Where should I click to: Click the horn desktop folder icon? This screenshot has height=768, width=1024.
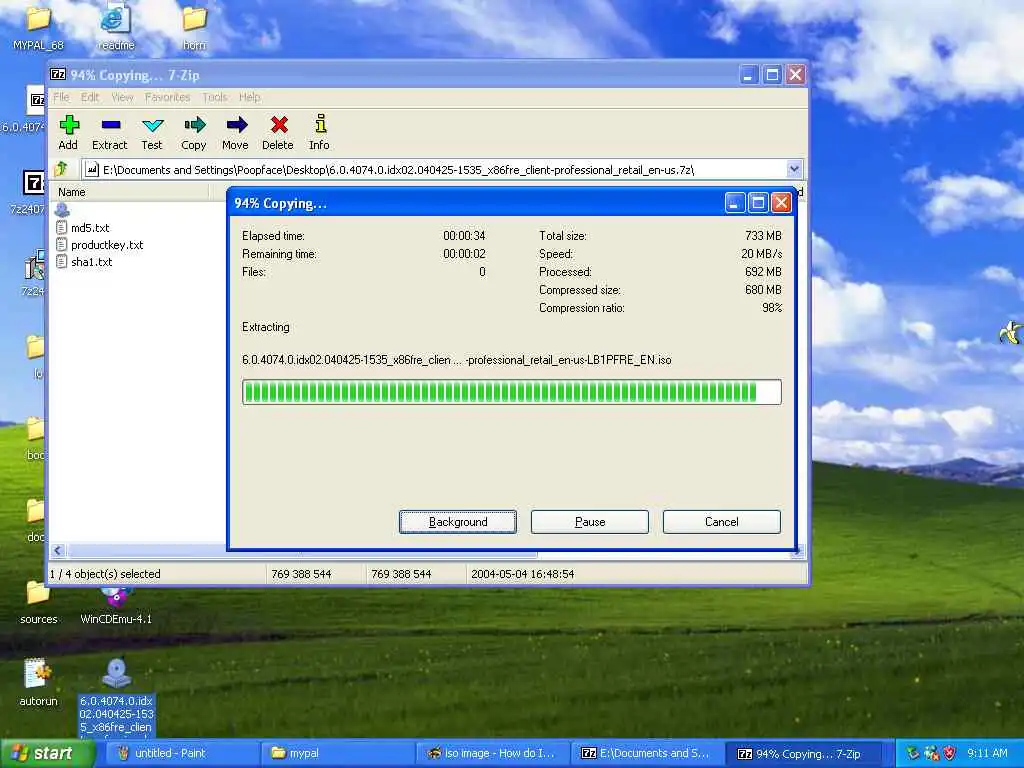(x=194, y=27)
